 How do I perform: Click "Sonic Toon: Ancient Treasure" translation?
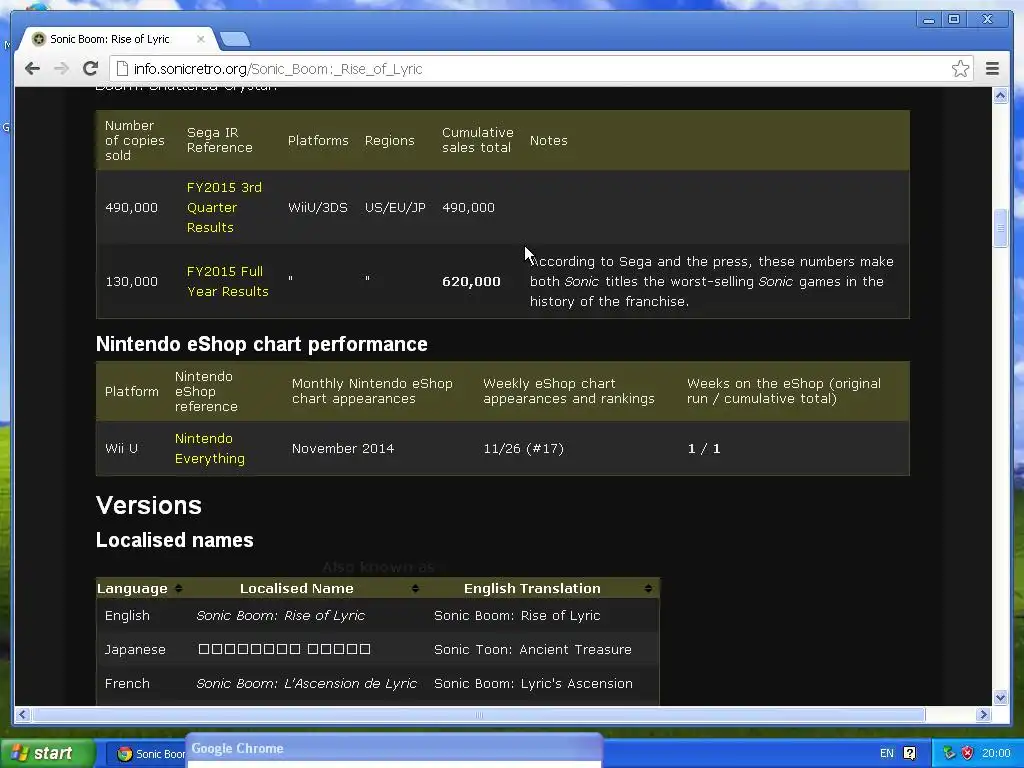[x=532, y=649]
